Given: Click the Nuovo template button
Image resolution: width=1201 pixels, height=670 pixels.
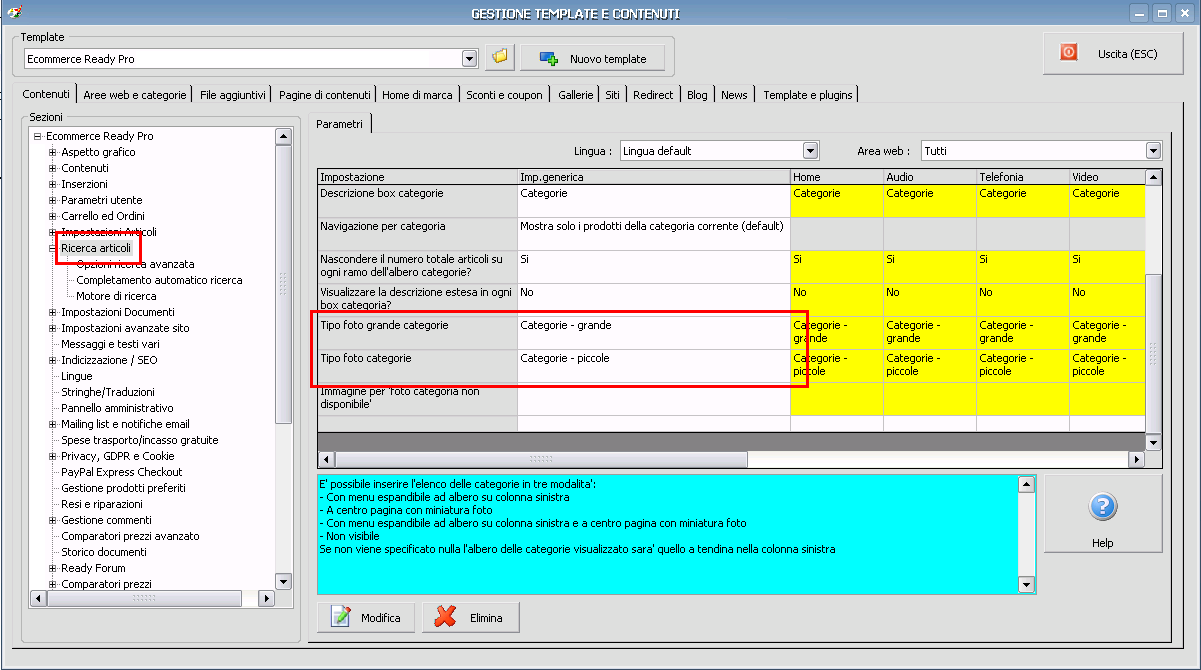Looking at the screenshot, I should pyautogui.click(x=592, y=59).
